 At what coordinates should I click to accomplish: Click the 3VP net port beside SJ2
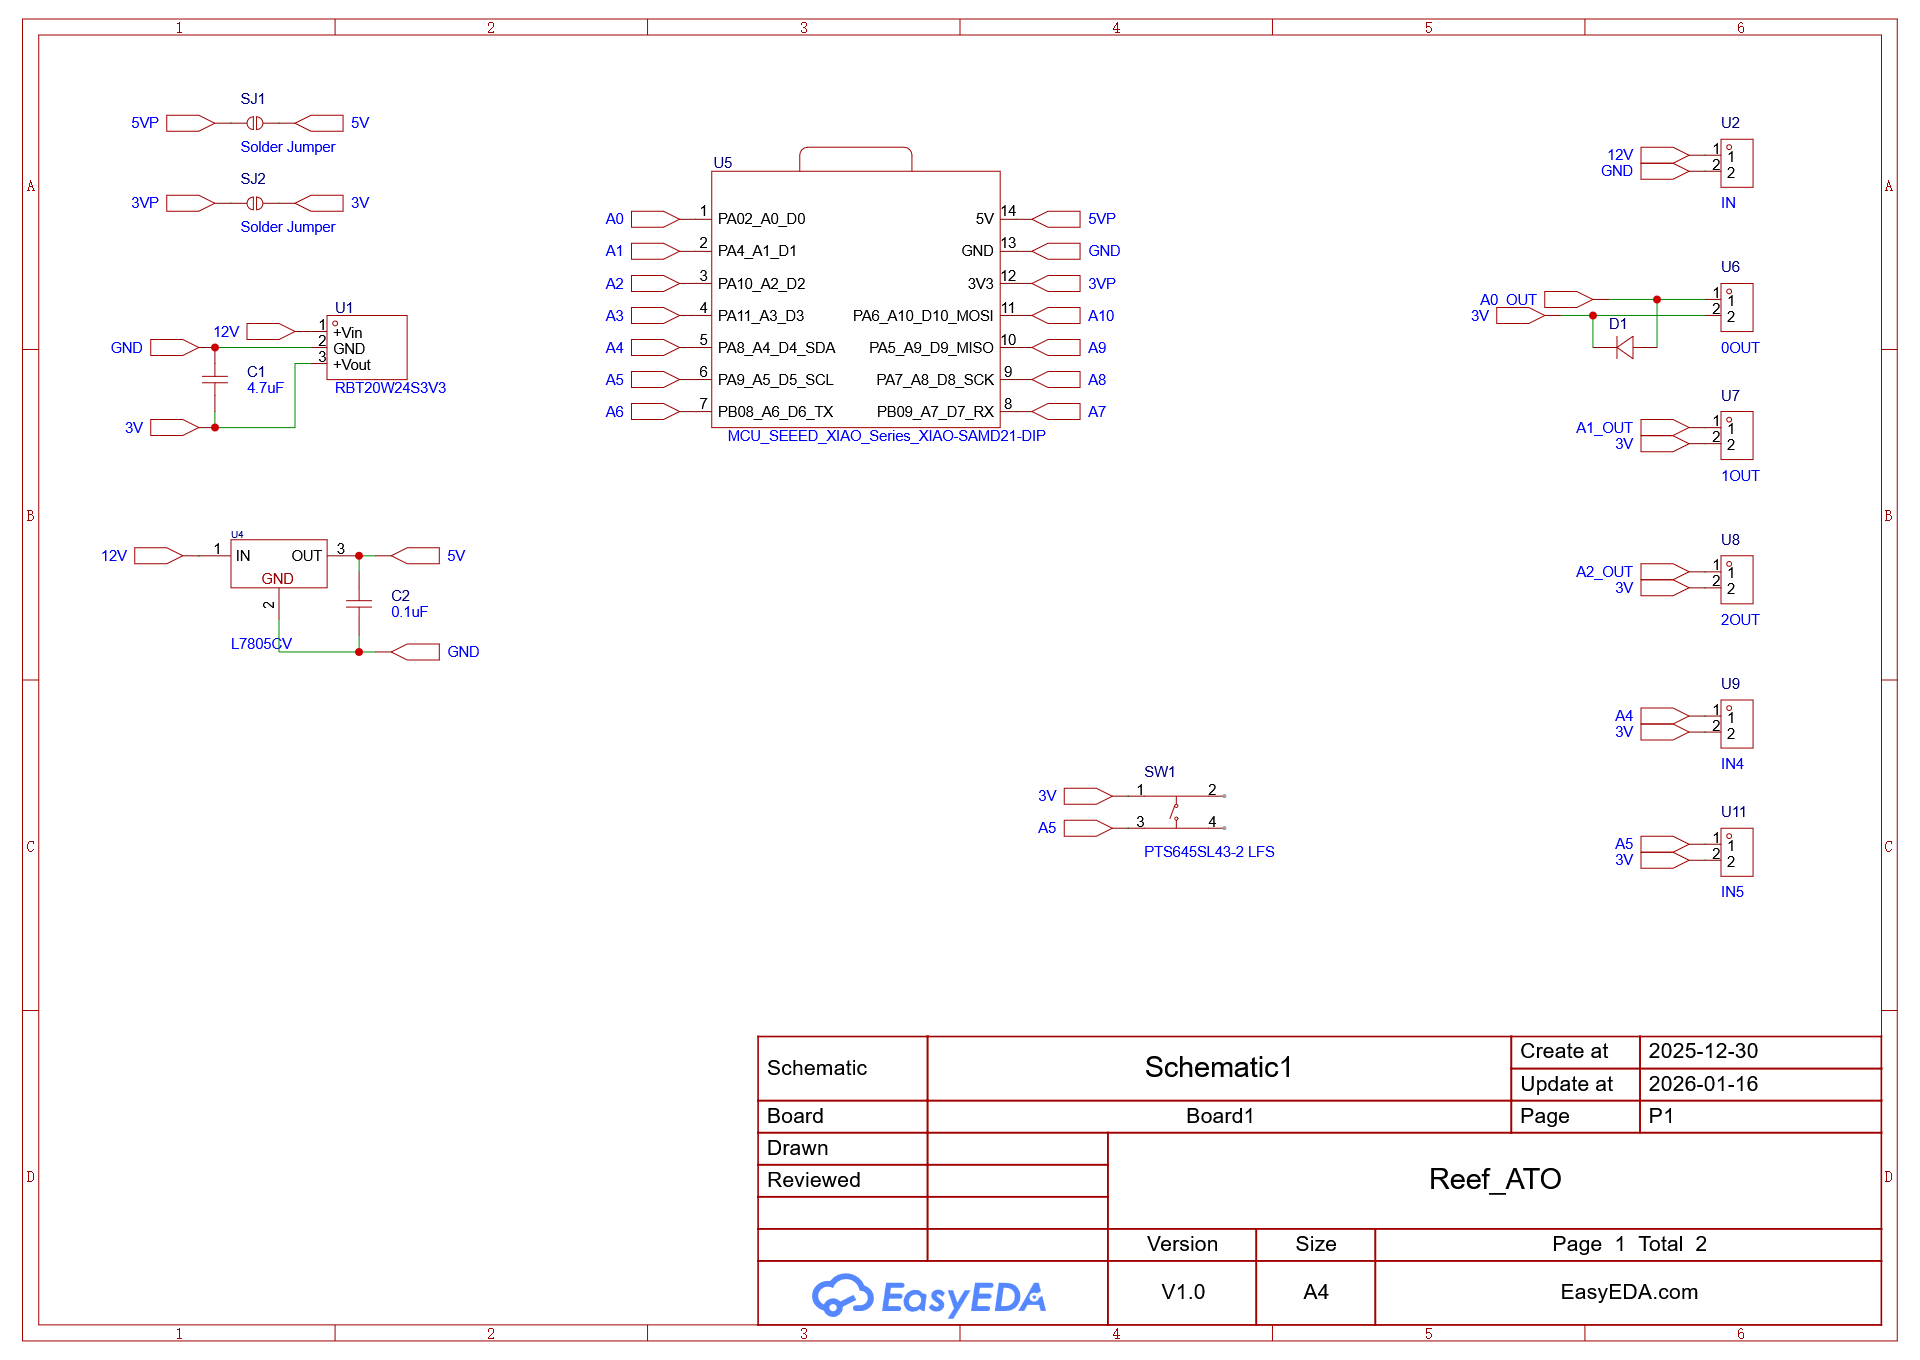pos(190,203)
